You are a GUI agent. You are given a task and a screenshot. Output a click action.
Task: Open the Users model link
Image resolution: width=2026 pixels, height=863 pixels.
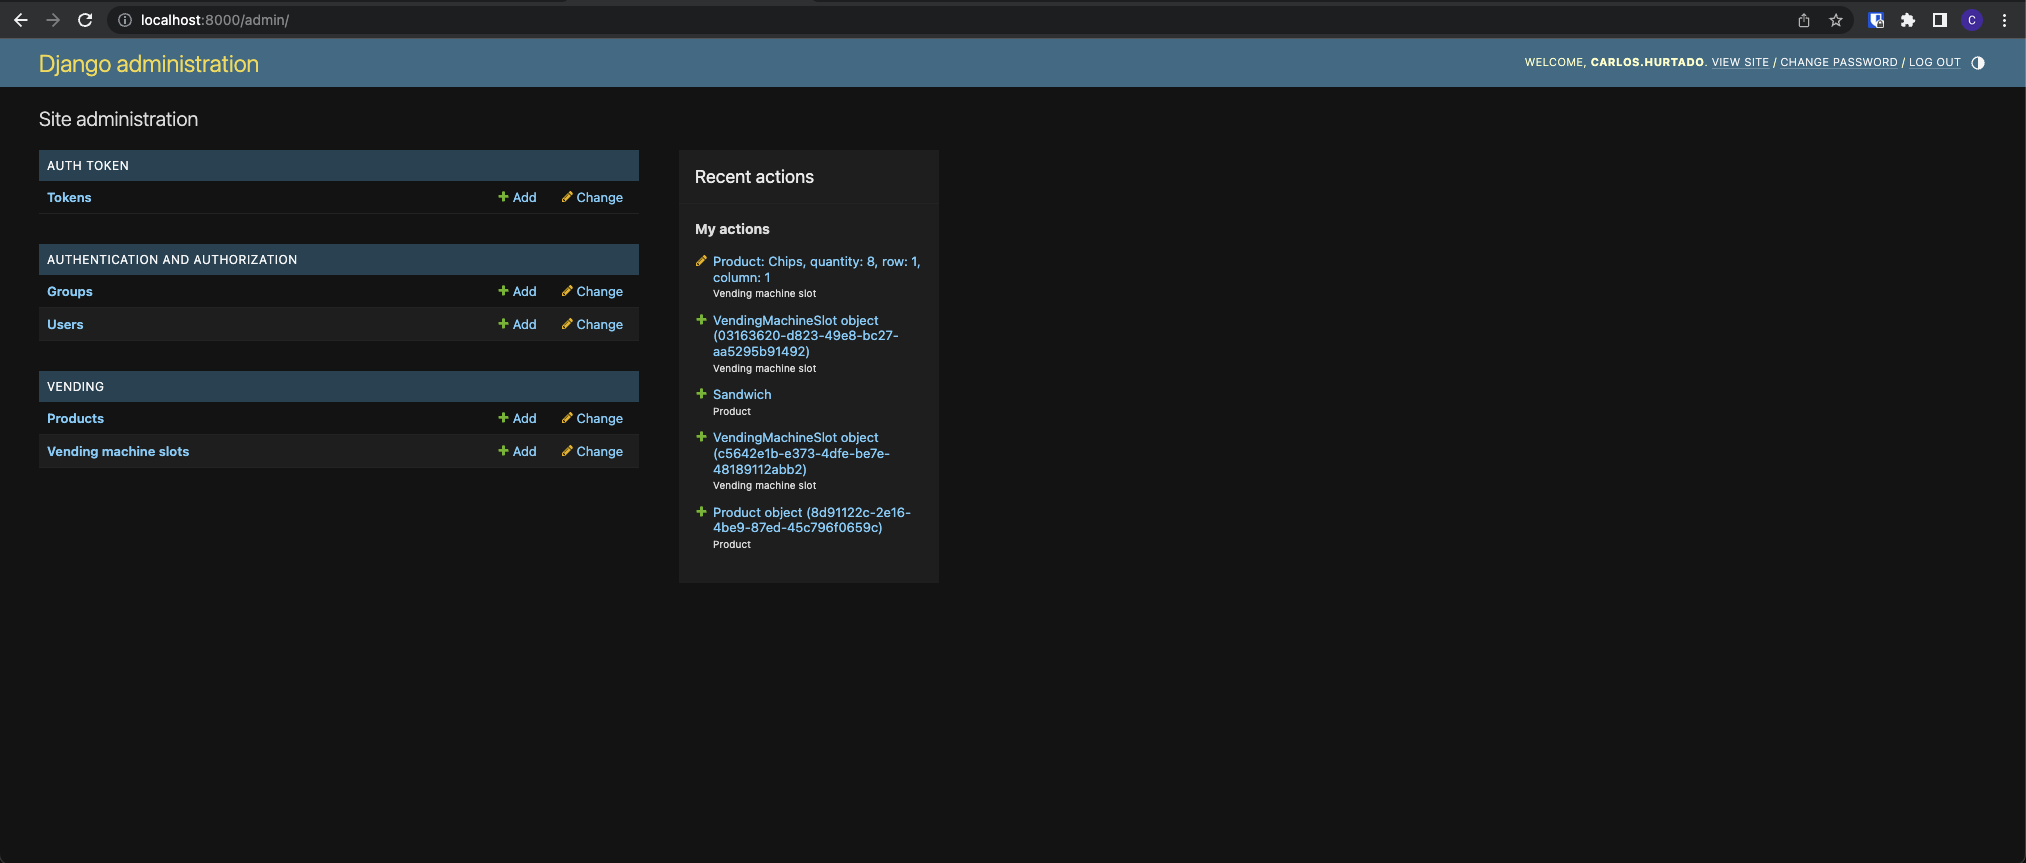[65, 325]
